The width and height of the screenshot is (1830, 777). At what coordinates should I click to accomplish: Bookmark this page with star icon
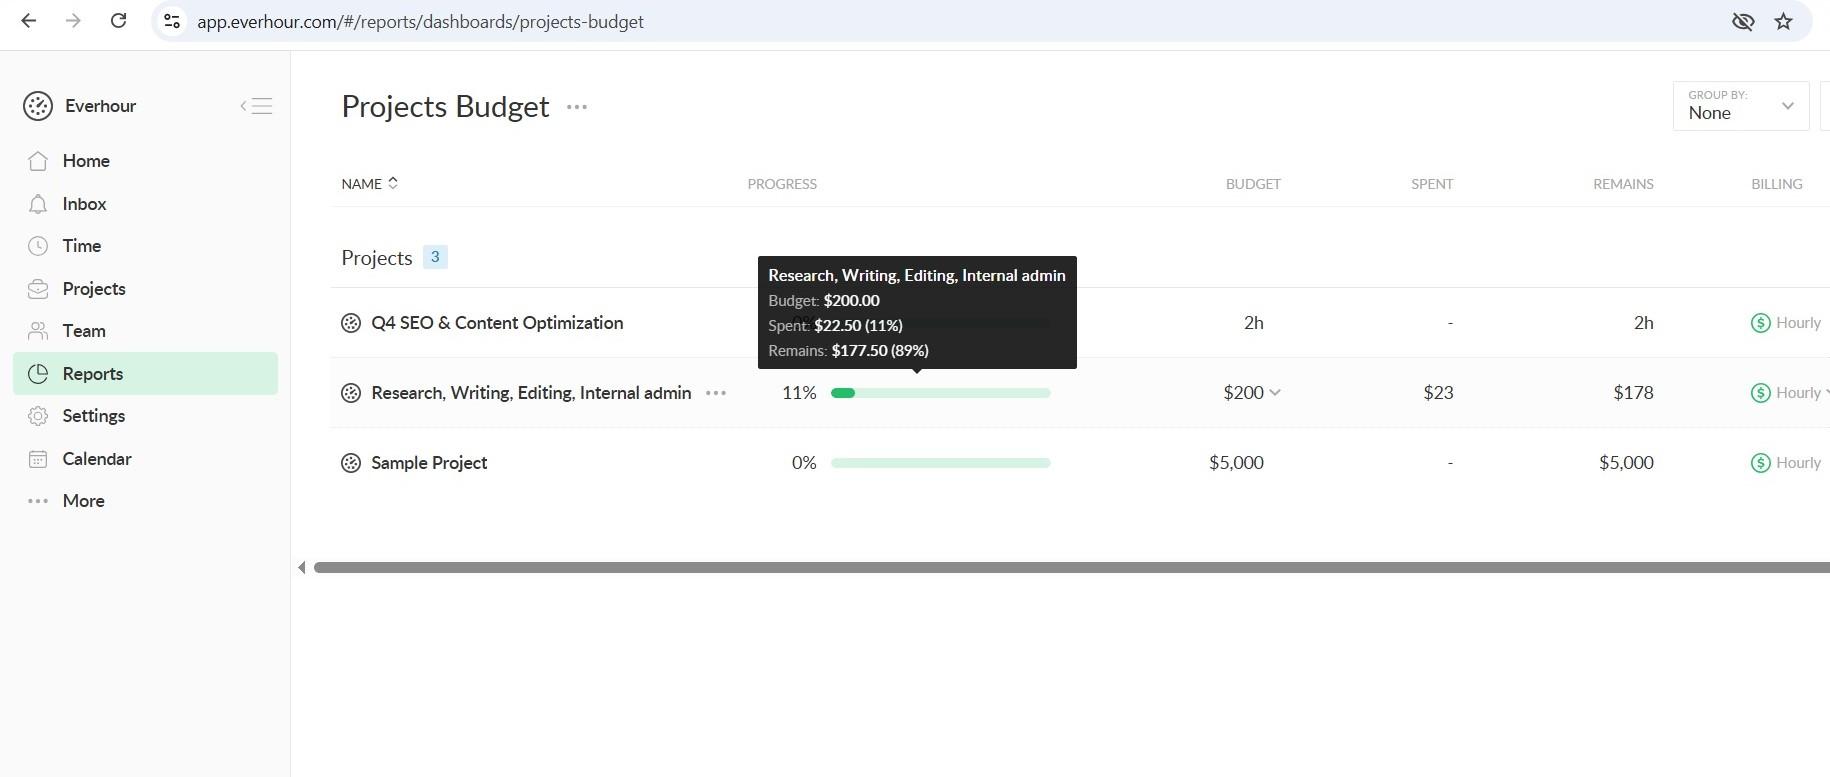[1783, 21]
